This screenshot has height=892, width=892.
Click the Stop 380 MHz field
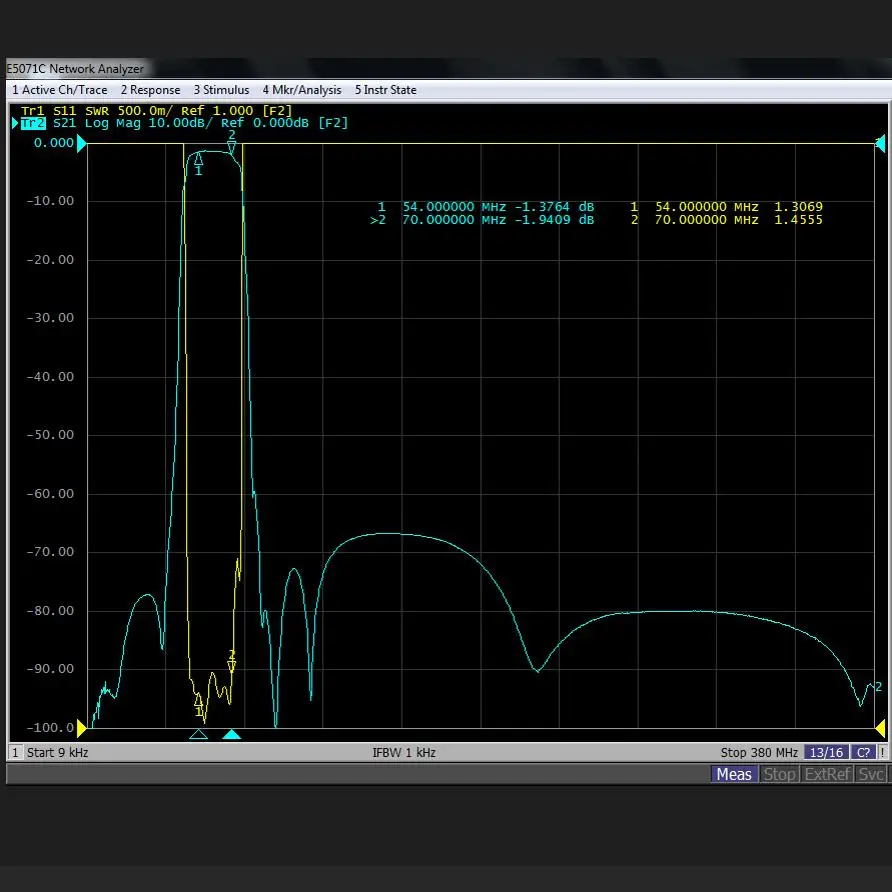coord(758,752)
